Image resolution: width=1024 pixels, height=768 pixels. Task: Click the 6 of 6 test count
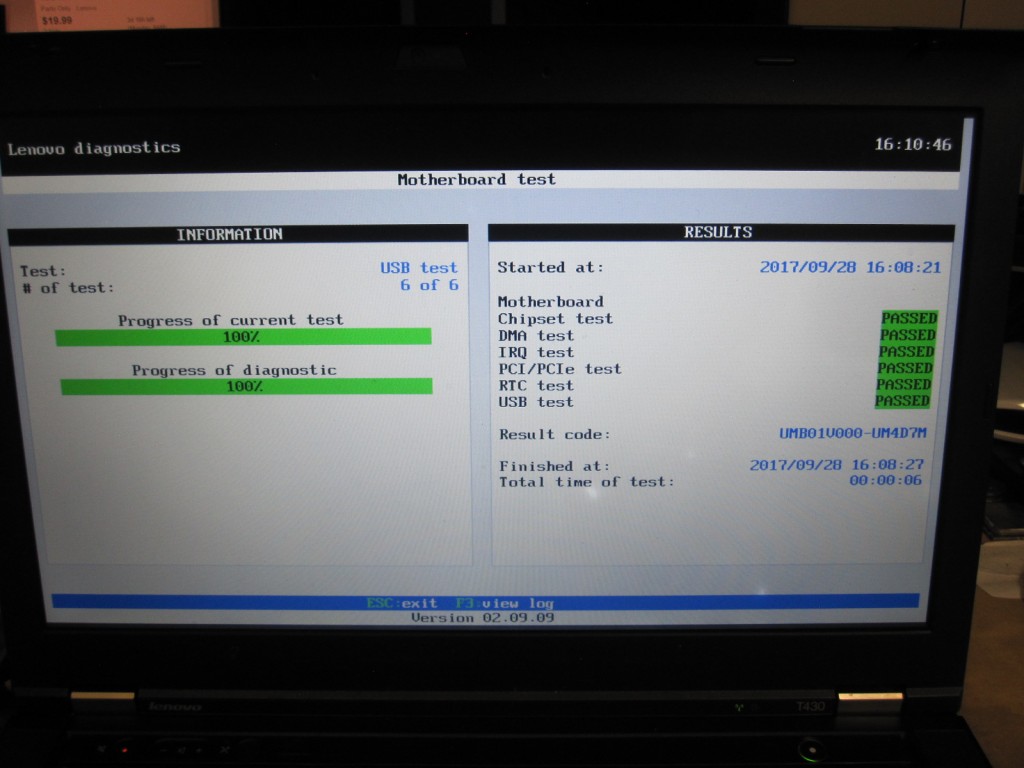(429, 285)
